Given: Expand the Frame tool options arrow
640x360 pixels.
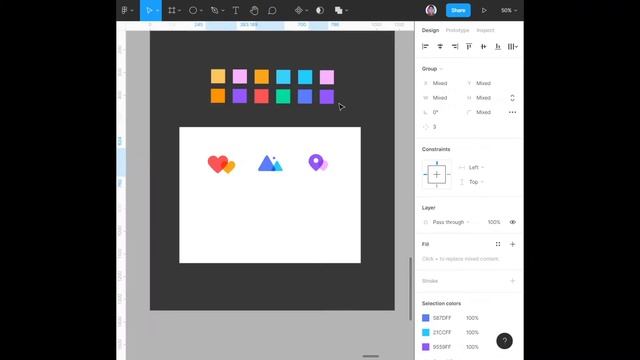Looking at the screenshot, I should tap(180, 11).
